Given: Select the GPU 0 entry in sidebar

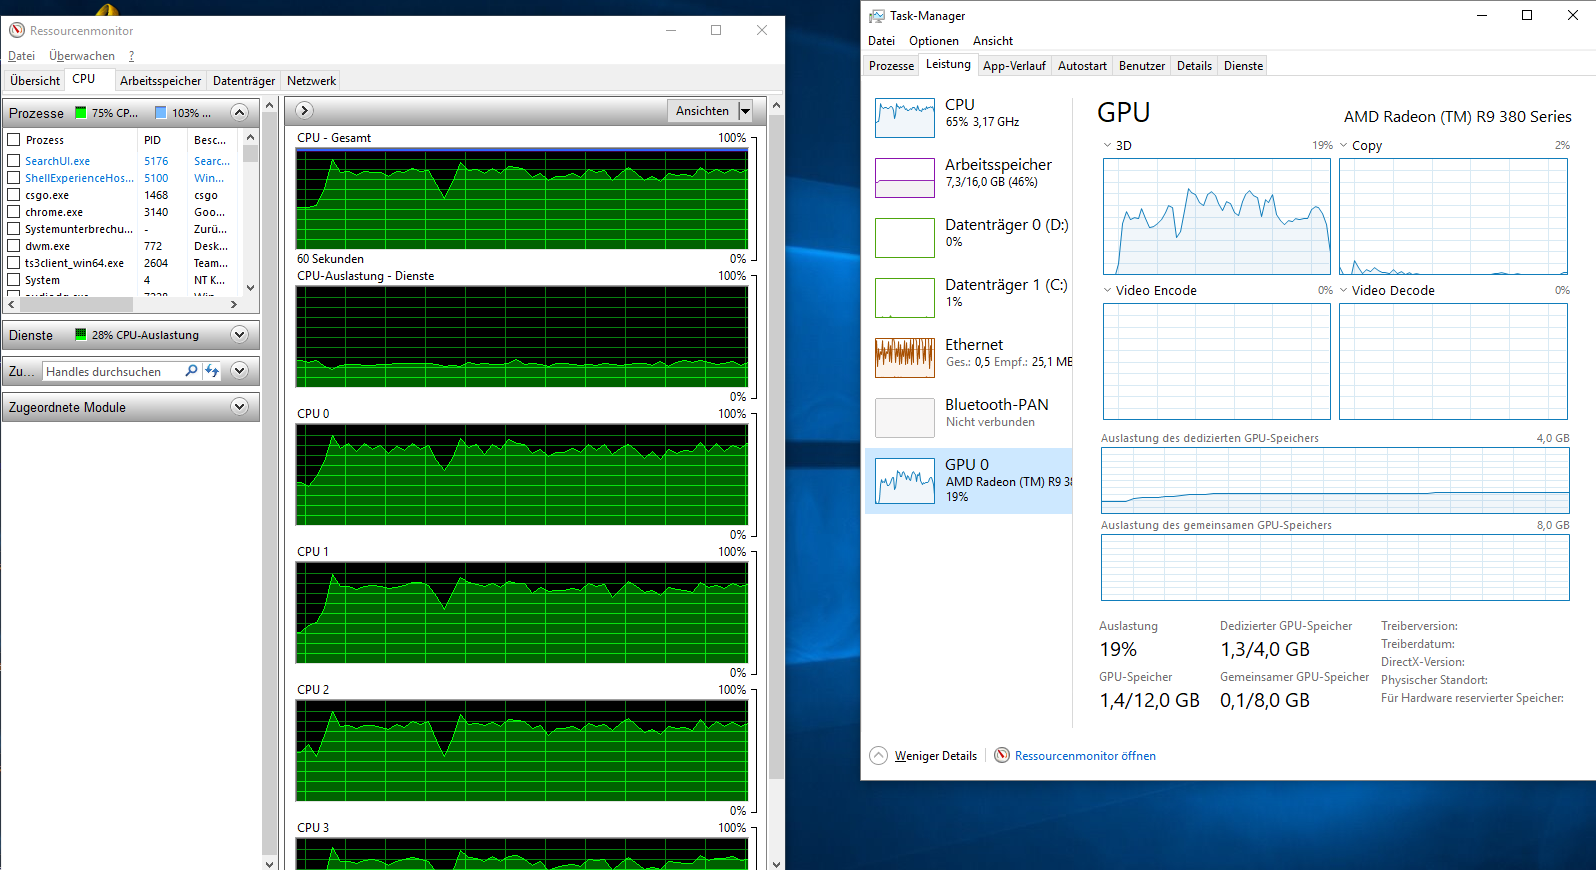Looking at the screenshot, I should [968, 481].
